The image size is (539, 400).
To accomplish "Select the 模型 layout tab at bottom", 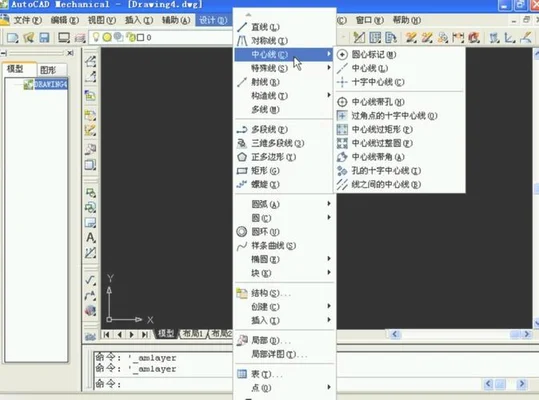I will pos(166,333).
